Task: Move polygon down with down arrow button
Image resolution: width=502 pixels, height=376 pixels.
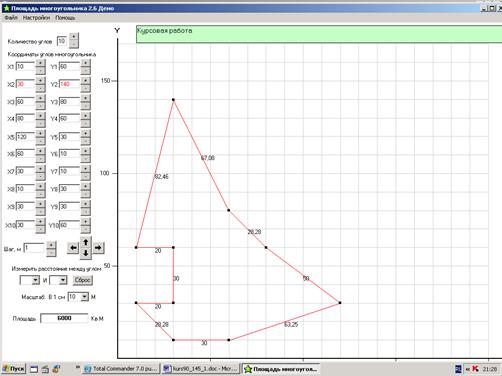Action: tap(86, 253)
